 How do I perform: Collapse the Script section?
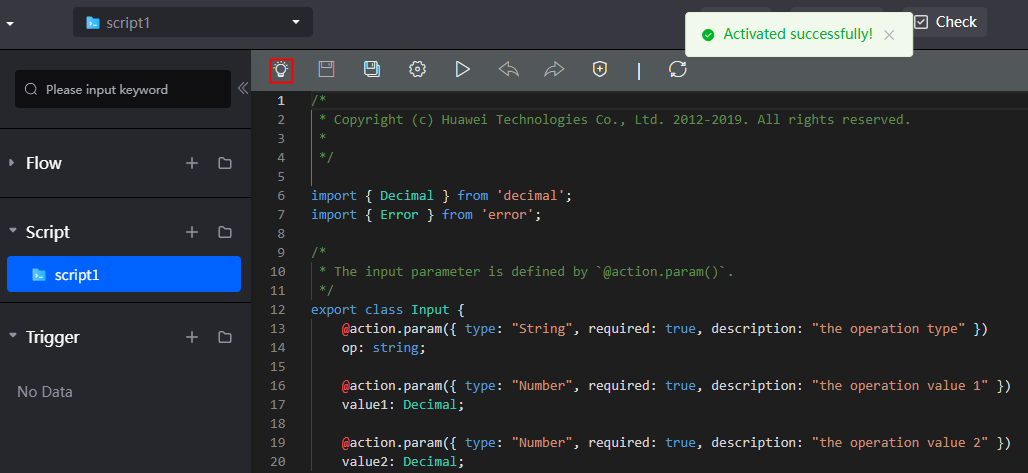pos(12,232)
